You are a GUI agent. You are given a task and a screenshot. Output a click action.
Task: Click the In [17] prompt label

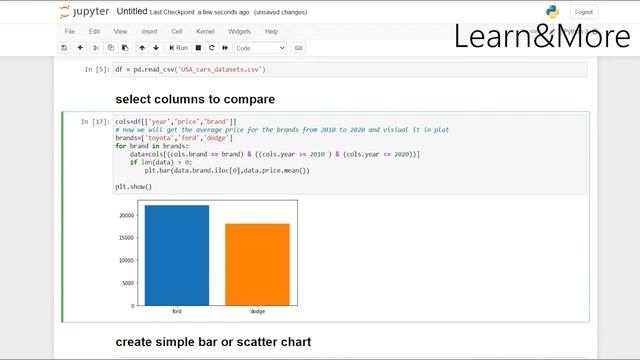point(95,122)
